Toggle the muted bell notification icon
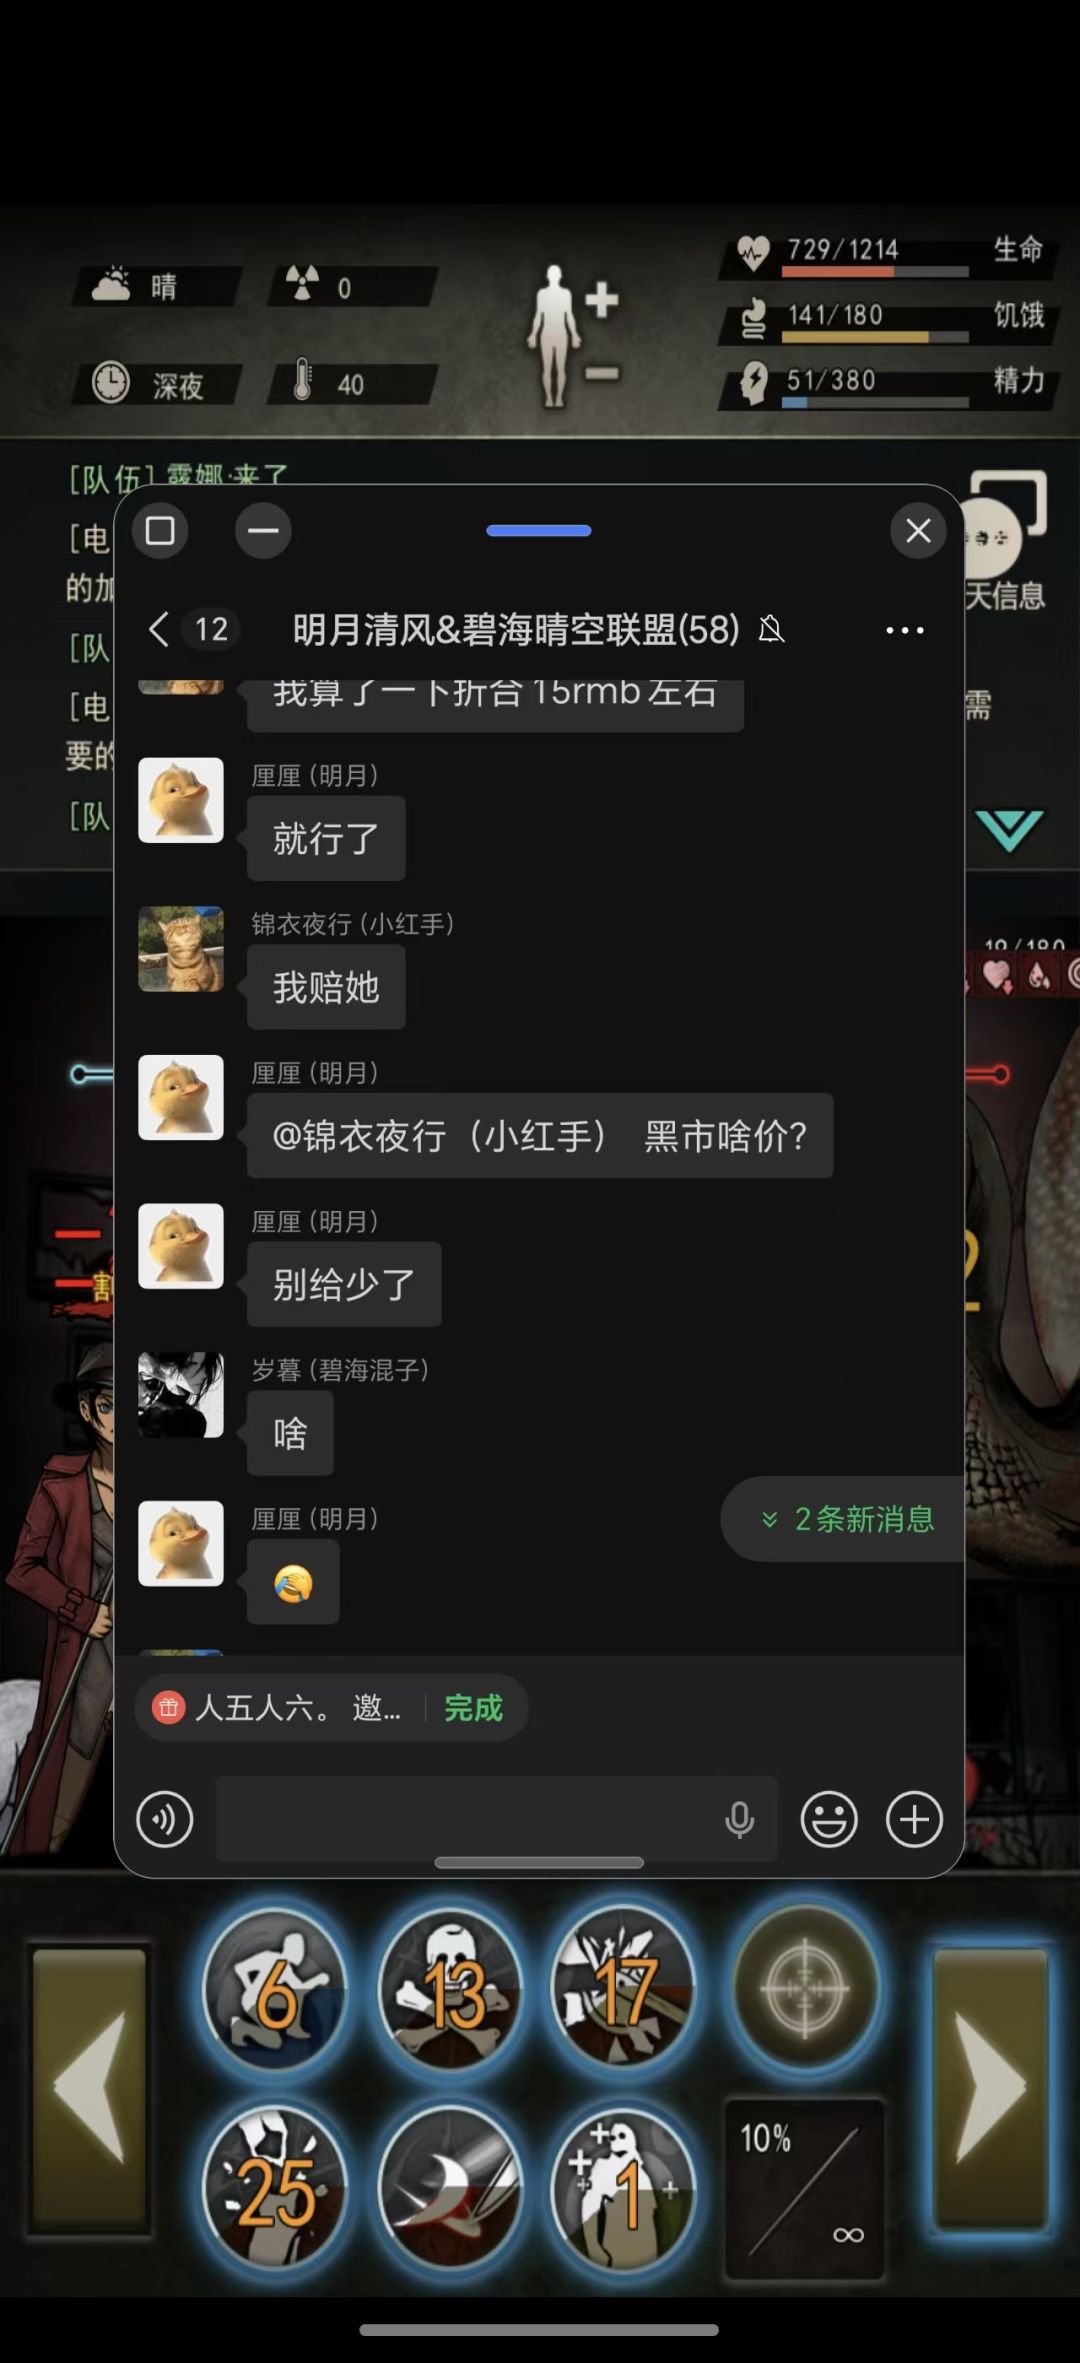The image size is (1080, 2363). click(771, 629)
